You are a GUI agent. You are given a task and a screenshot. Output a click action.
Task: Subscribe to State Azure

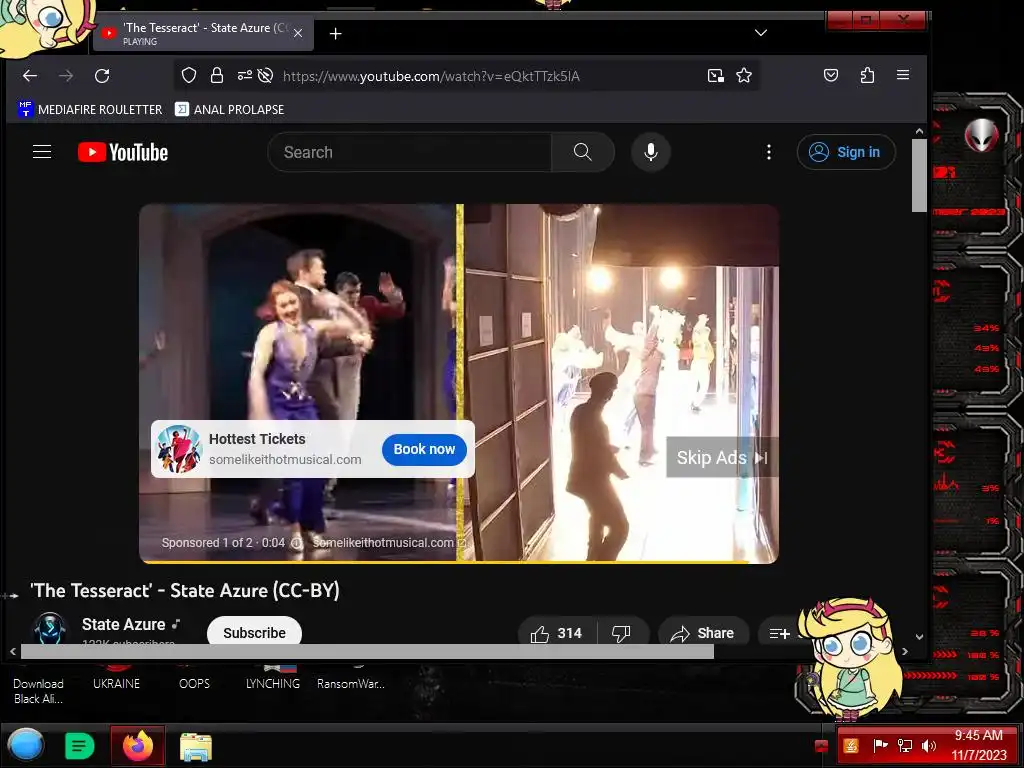coord(254,633)
